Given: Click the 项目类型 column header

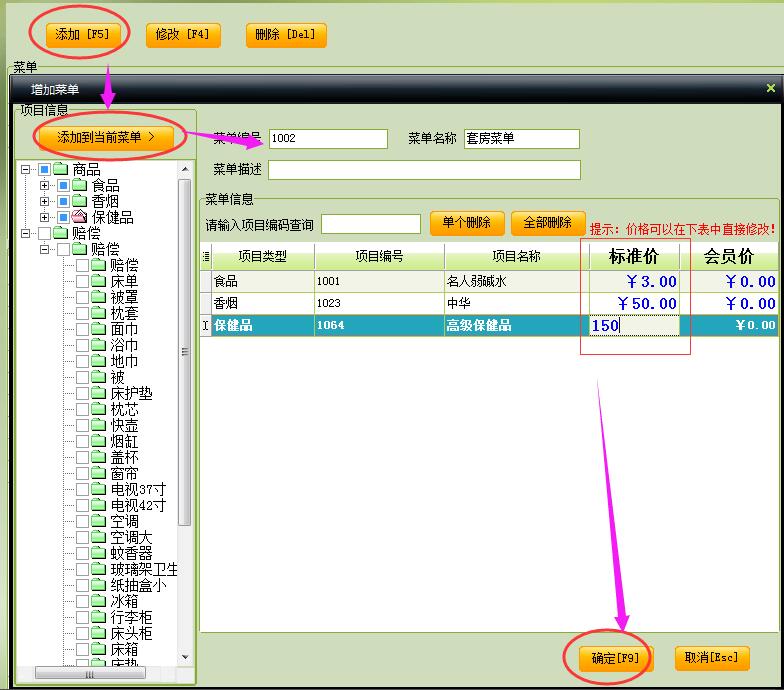Looking at the screenshot, I should (x=263, y=256).
